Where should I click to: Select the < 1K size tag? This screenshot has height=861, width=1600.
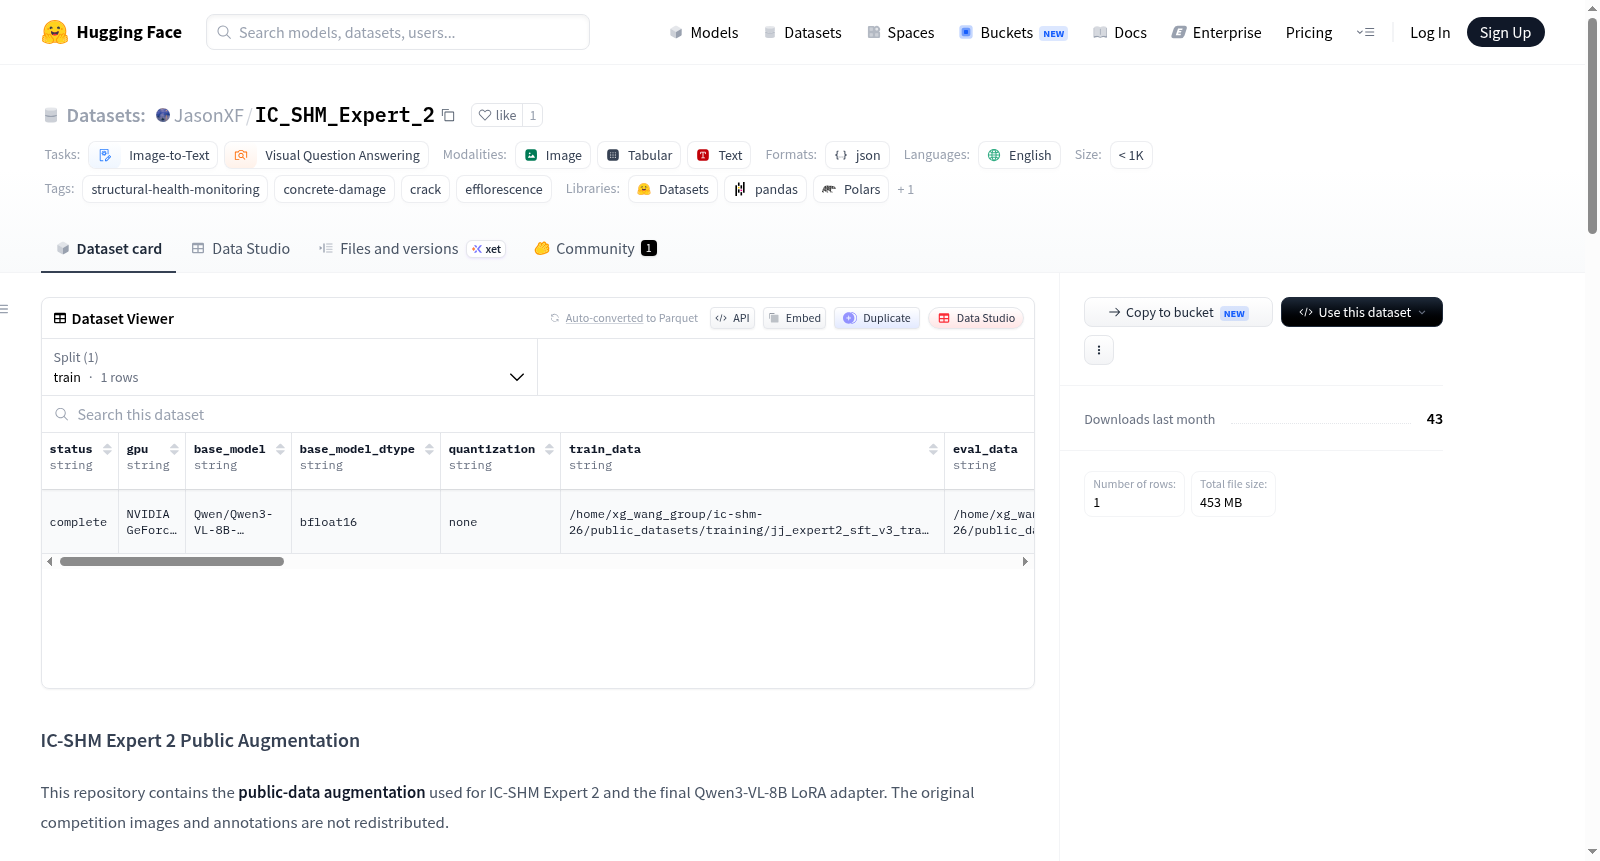click(1131, 155)
